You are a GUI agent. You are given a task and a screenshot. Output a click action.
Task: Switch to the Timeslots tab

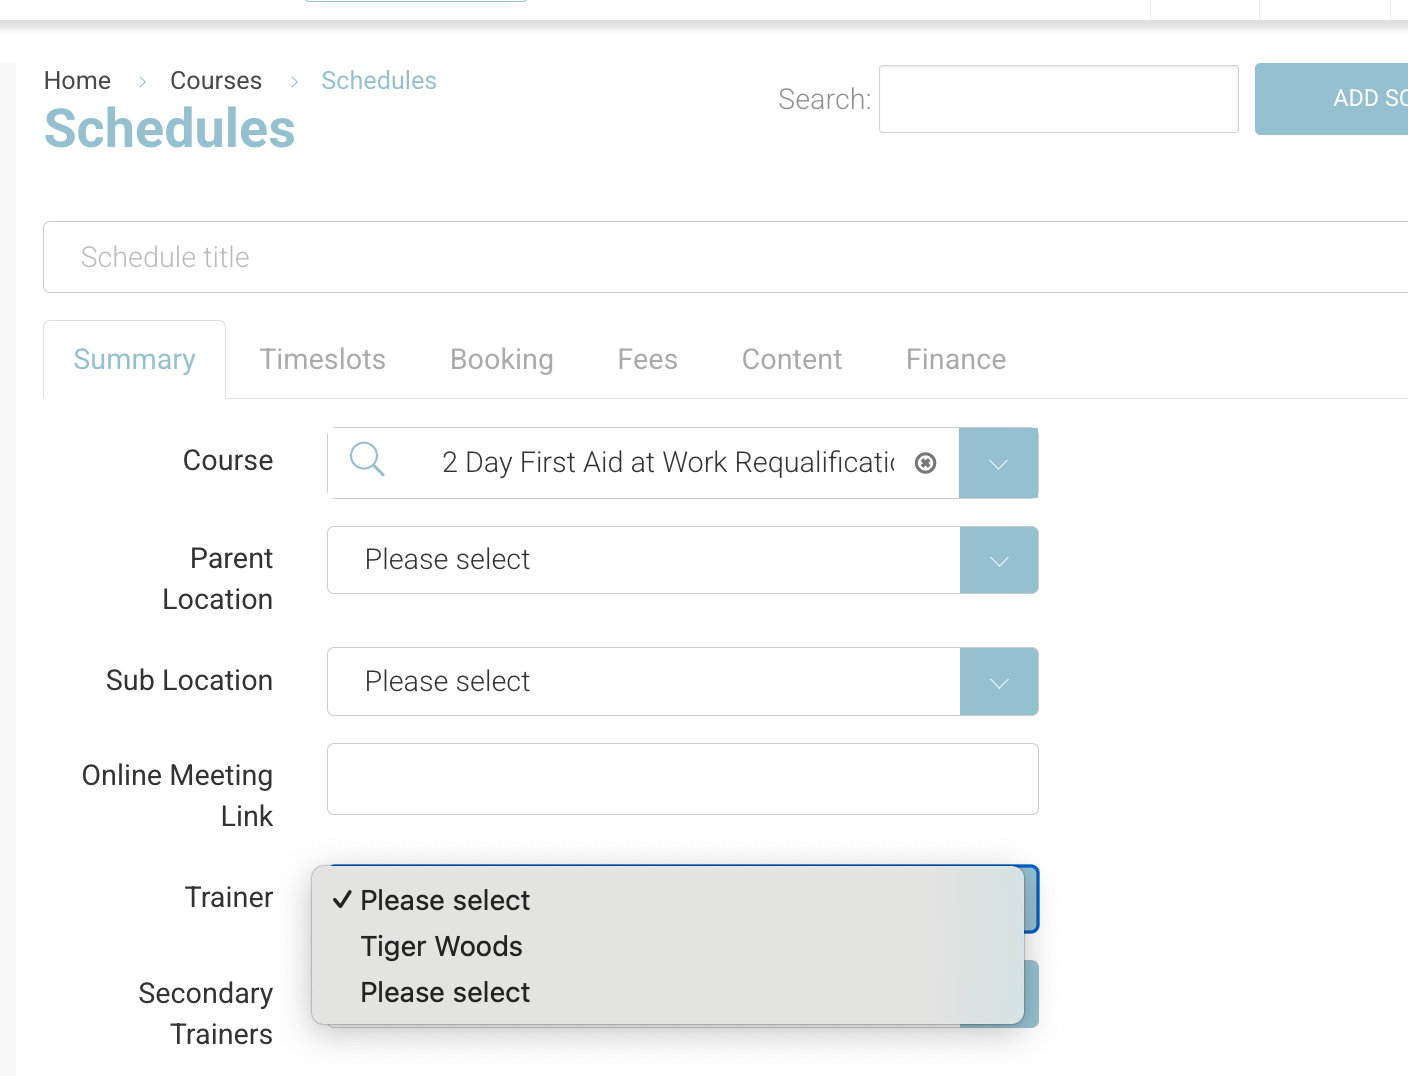click(x=322, y=359)
